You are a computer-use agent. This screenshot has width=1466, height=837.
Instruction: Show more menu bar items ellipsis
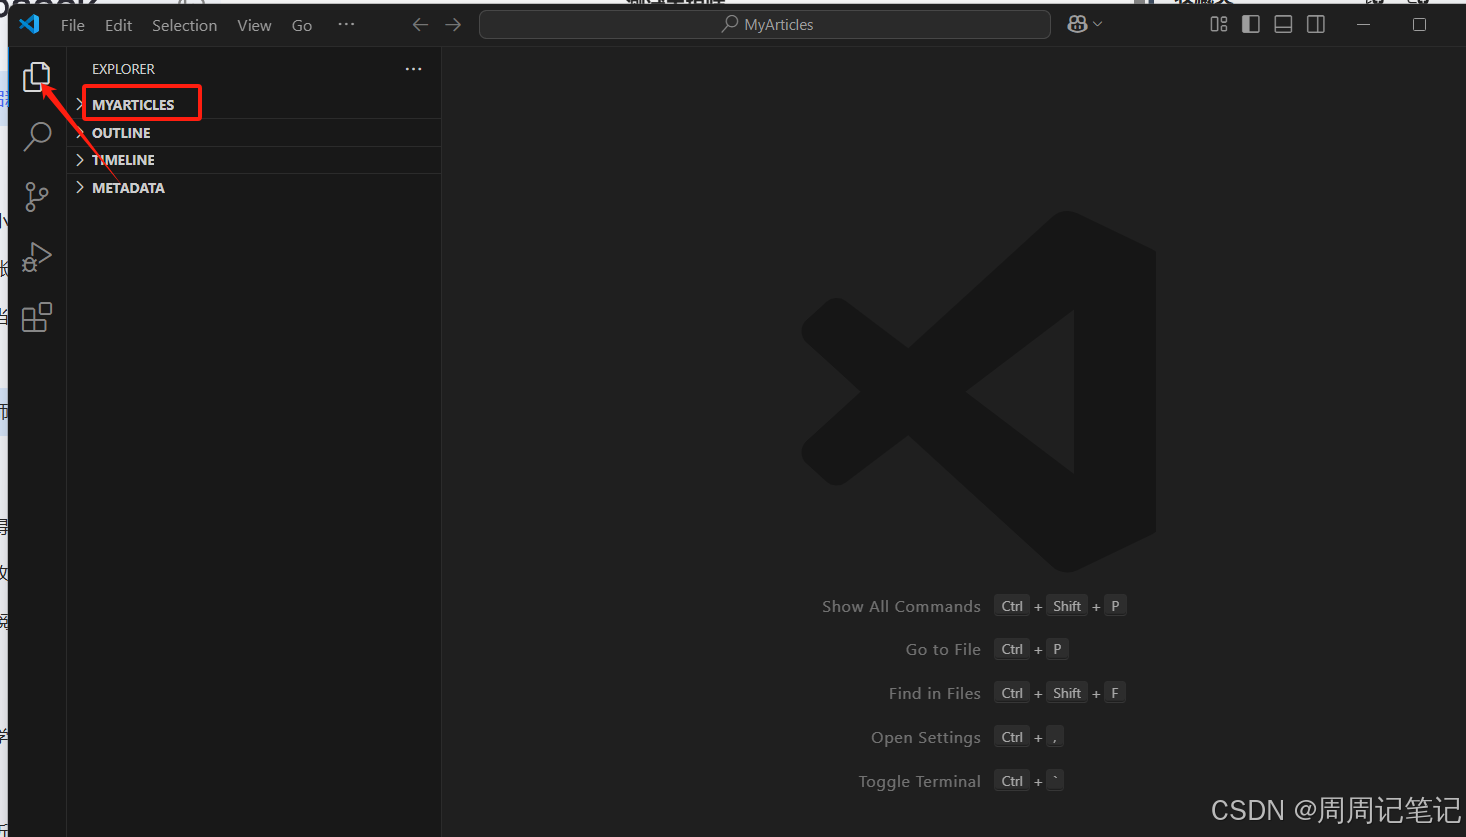(x=346, y=25)
